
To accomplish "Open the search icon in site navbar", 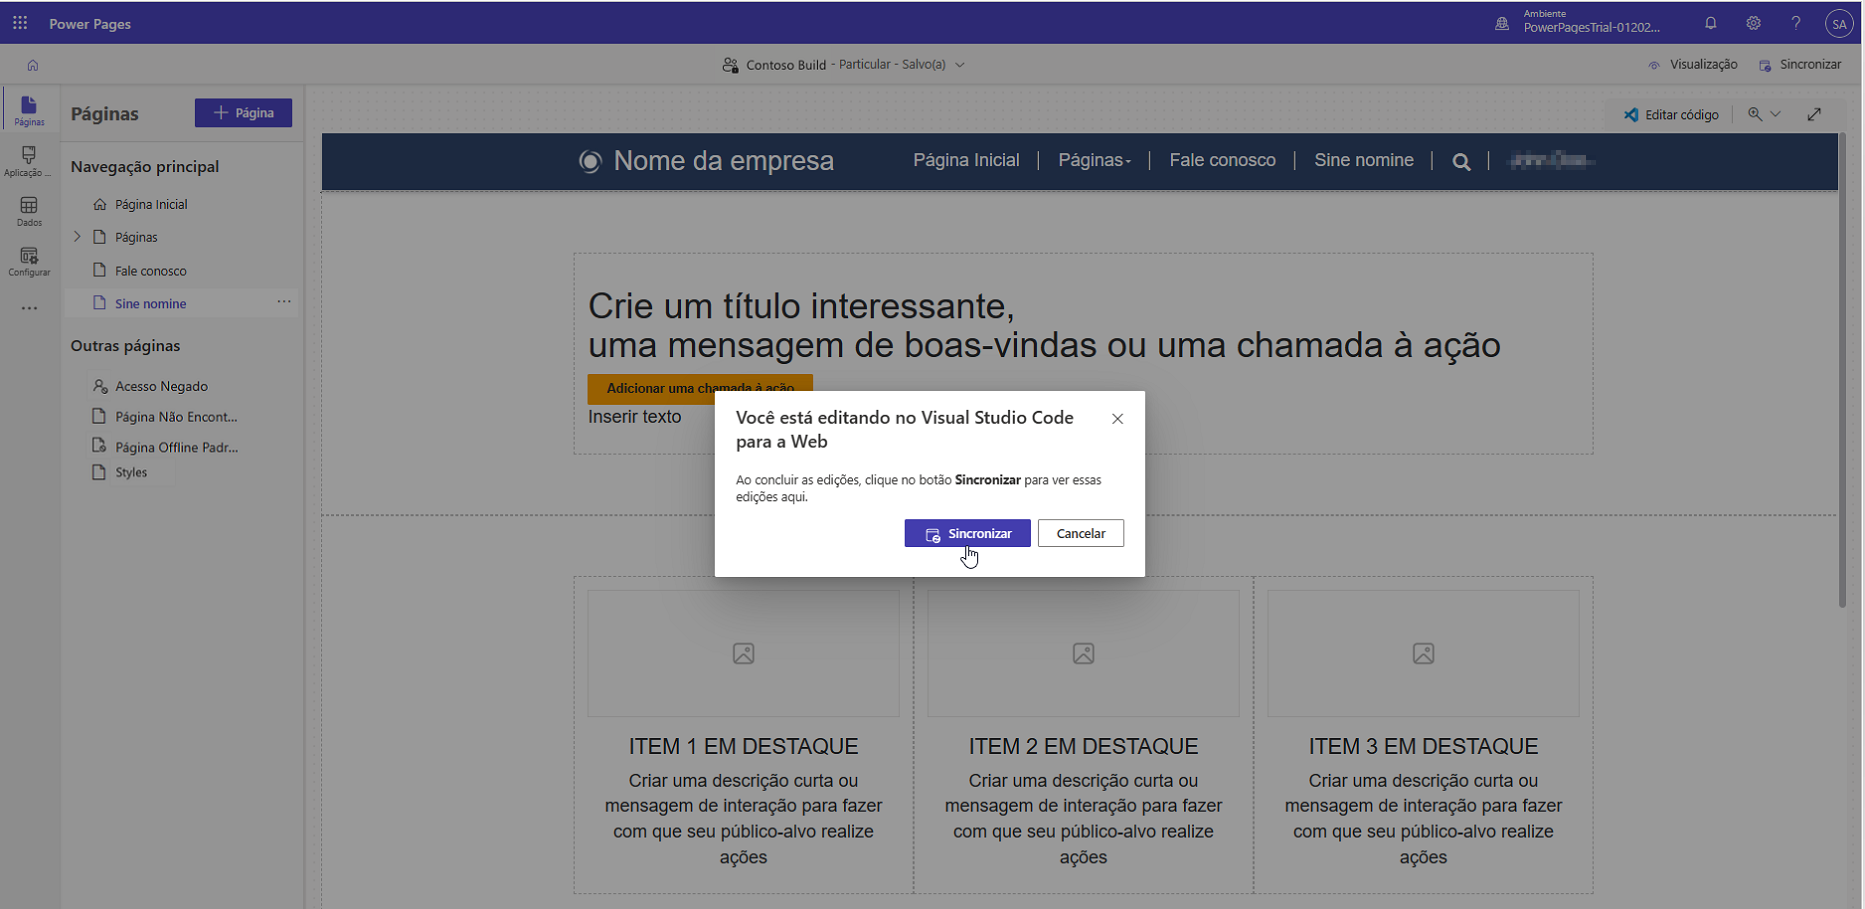I will tap(1461, 161).
